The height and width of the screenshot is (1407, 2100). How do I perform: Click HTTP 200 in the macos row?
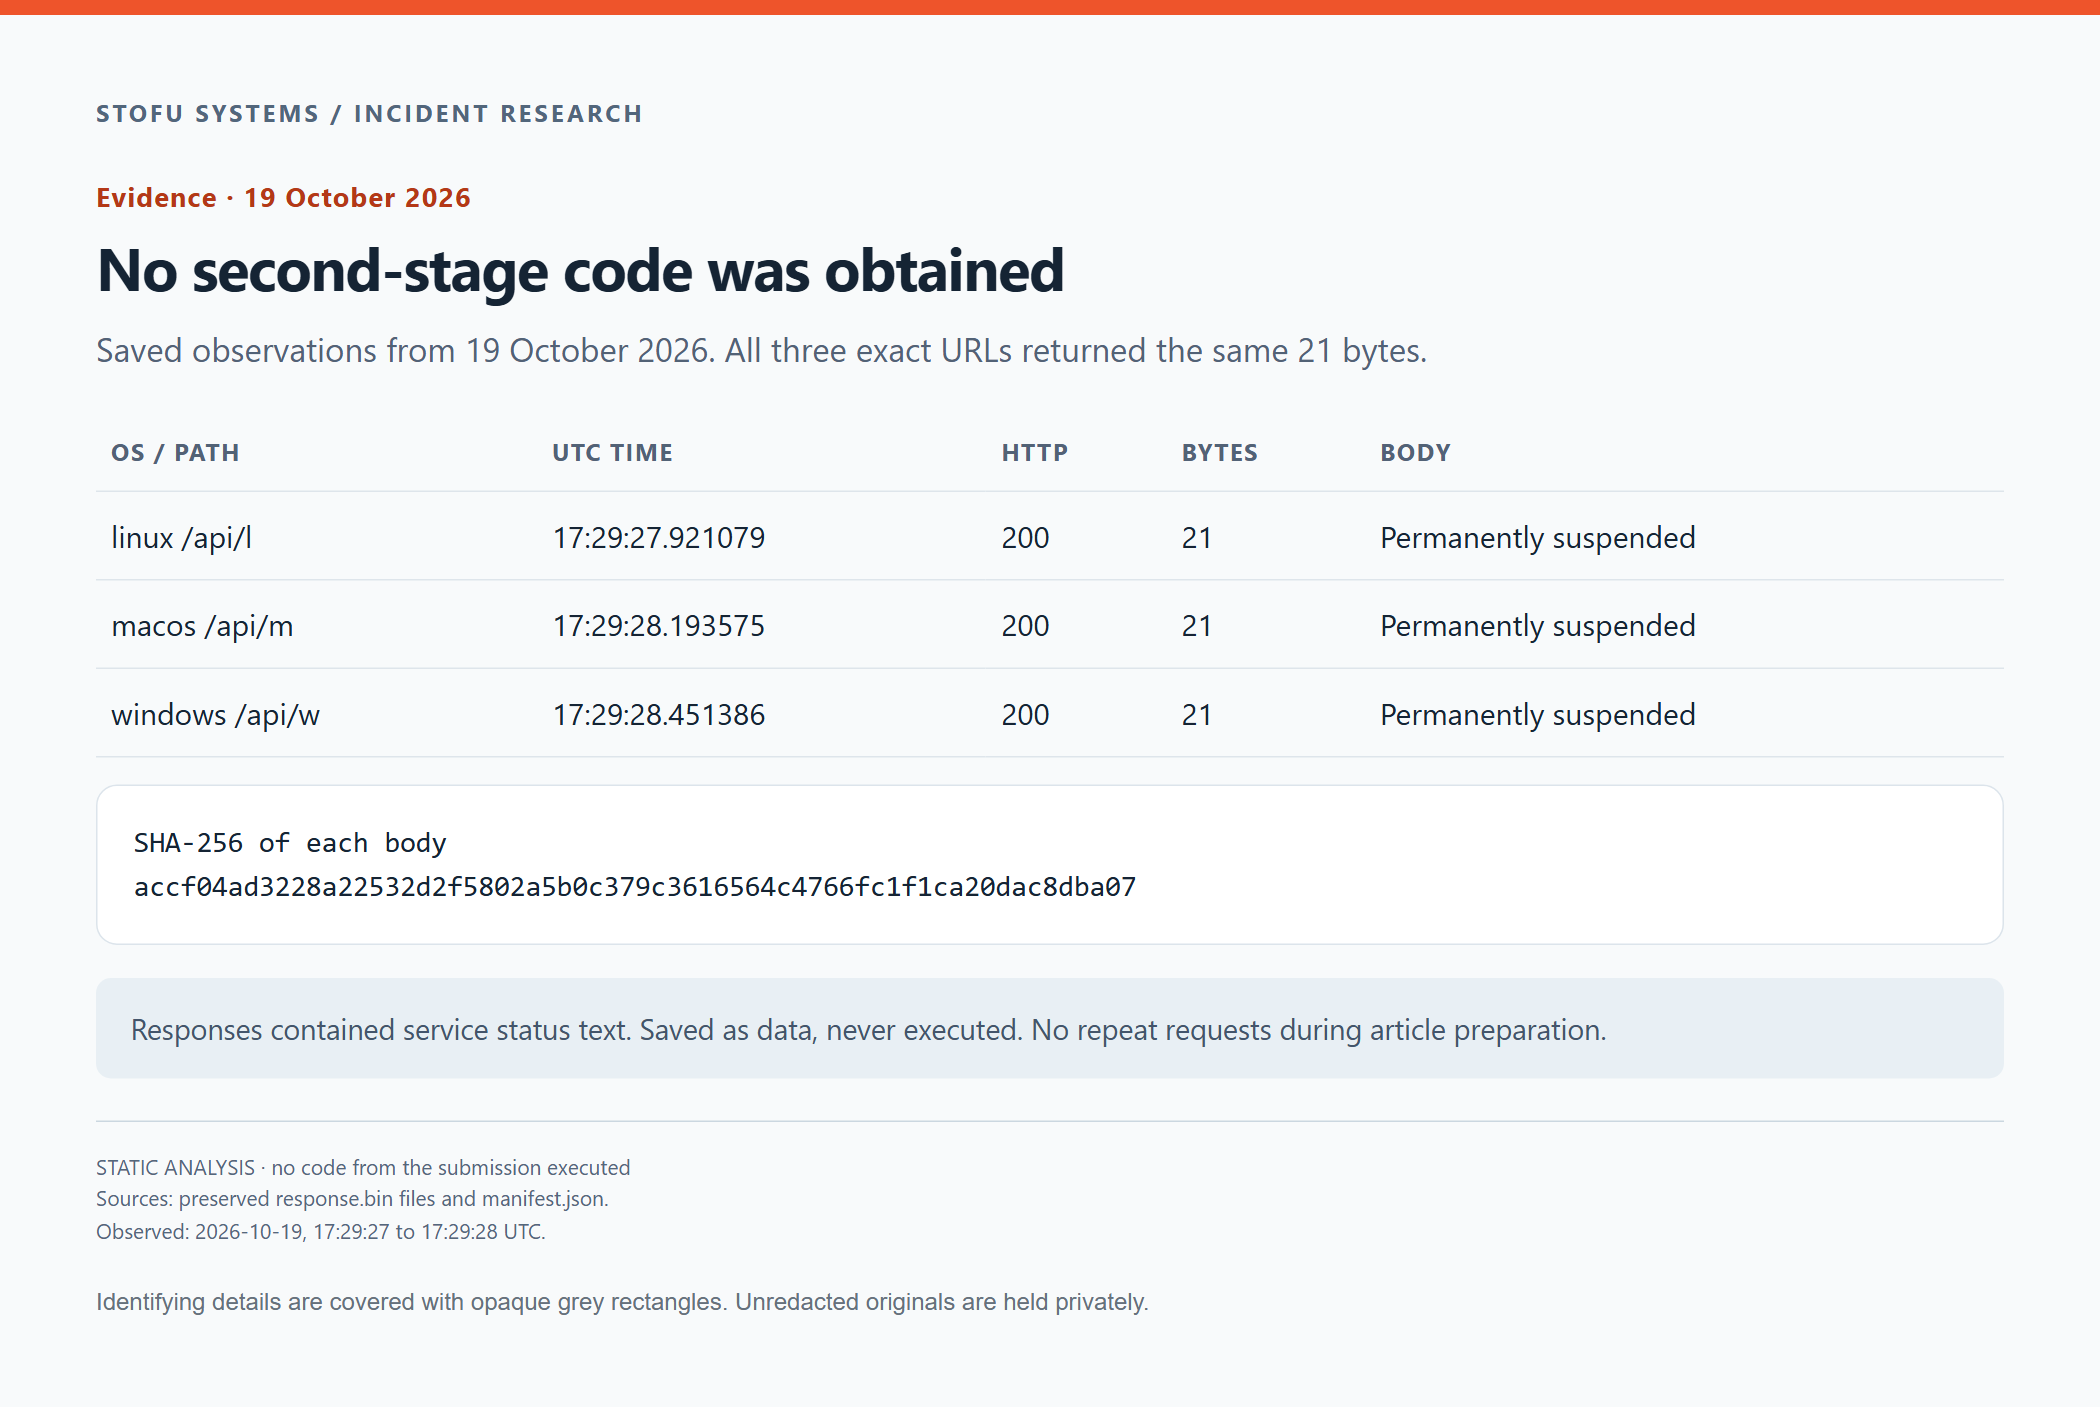tap(1025, 626)
